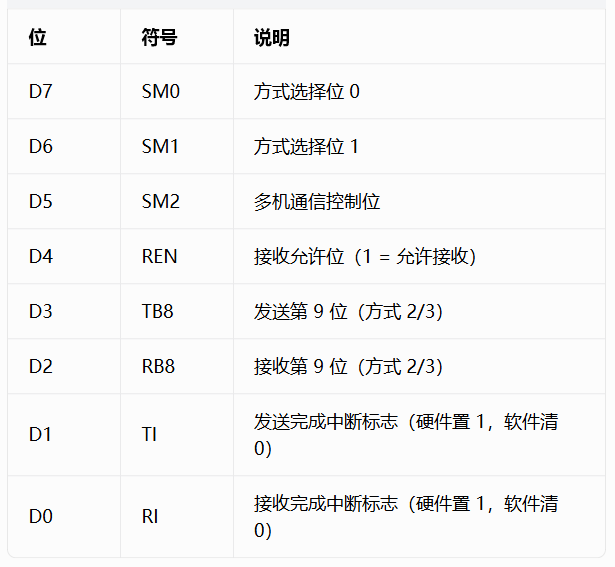Image resolution: width=615 pixels, height=567 pixels.
Task: Click the text '方式选择位 1'
Action: 306,146
